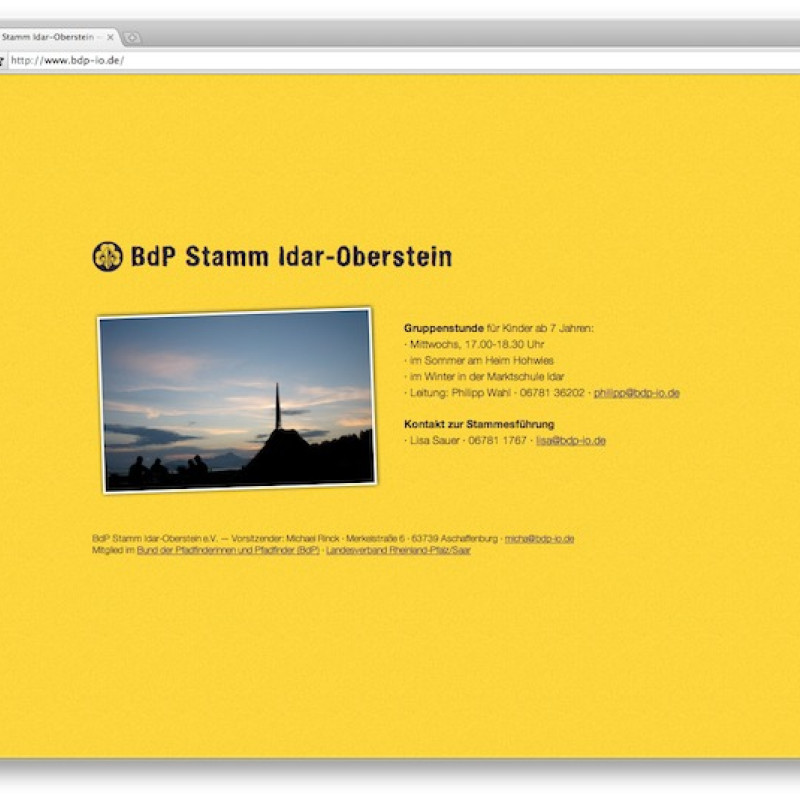Open the sunset silhouette photo
The height and width of the screenshot is (800, 800).
click(x=237, y=401)
